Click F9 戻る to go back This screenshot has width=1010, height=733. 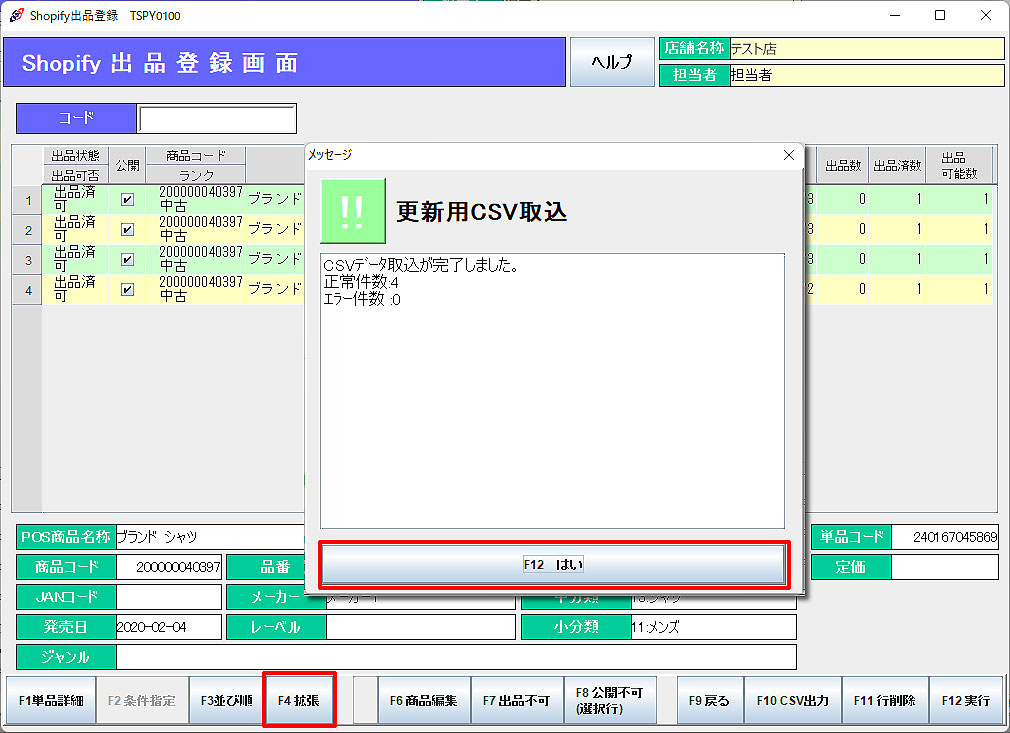pos(709,700)
